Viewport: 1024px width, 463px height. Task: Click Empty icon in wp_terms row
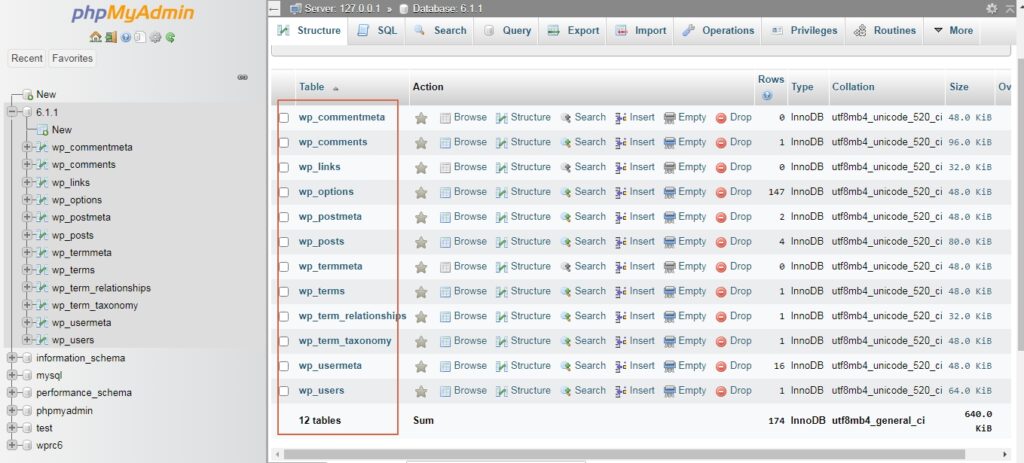669,292
